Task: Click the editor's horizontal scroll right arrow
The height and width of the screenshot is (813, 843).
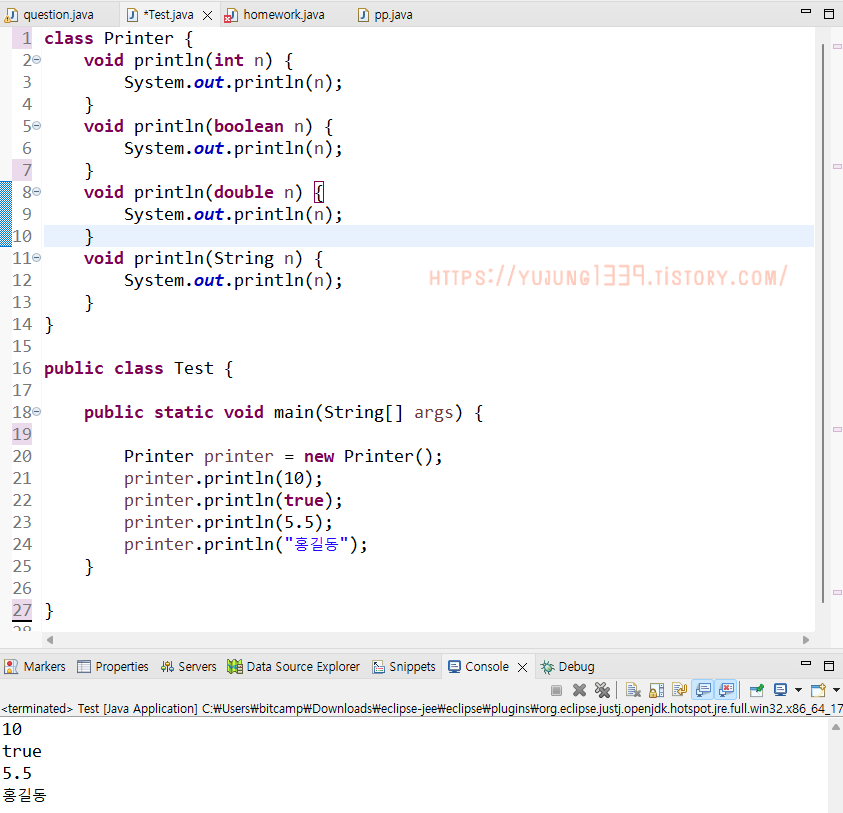Action: pyautogui.click(x=806, y=640)
